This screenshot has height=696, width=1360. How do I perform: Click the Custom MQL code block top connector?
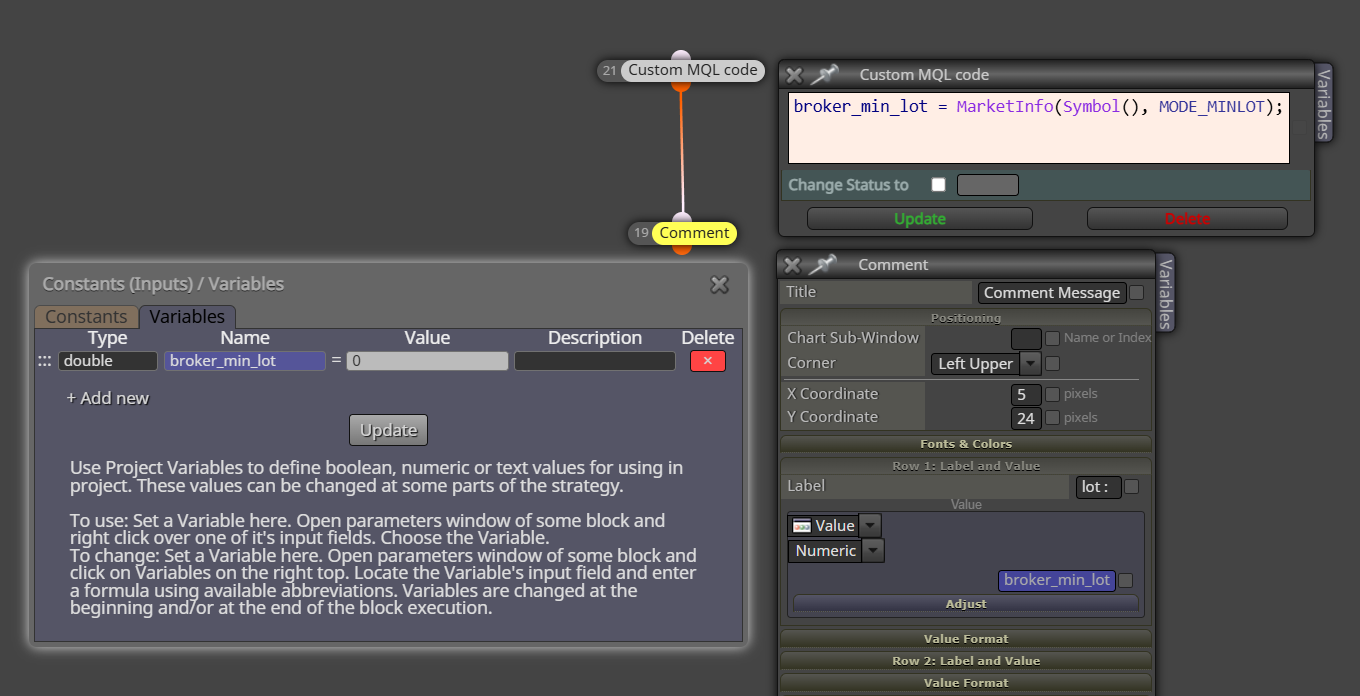(x=681, y=56)
